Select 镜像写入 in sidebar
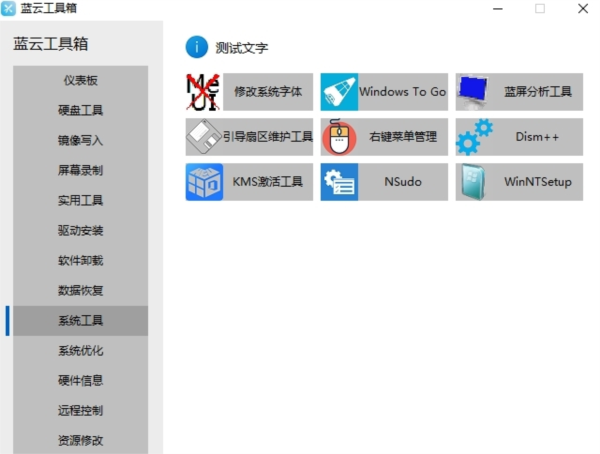600x454 pixels. coord(80,140)
